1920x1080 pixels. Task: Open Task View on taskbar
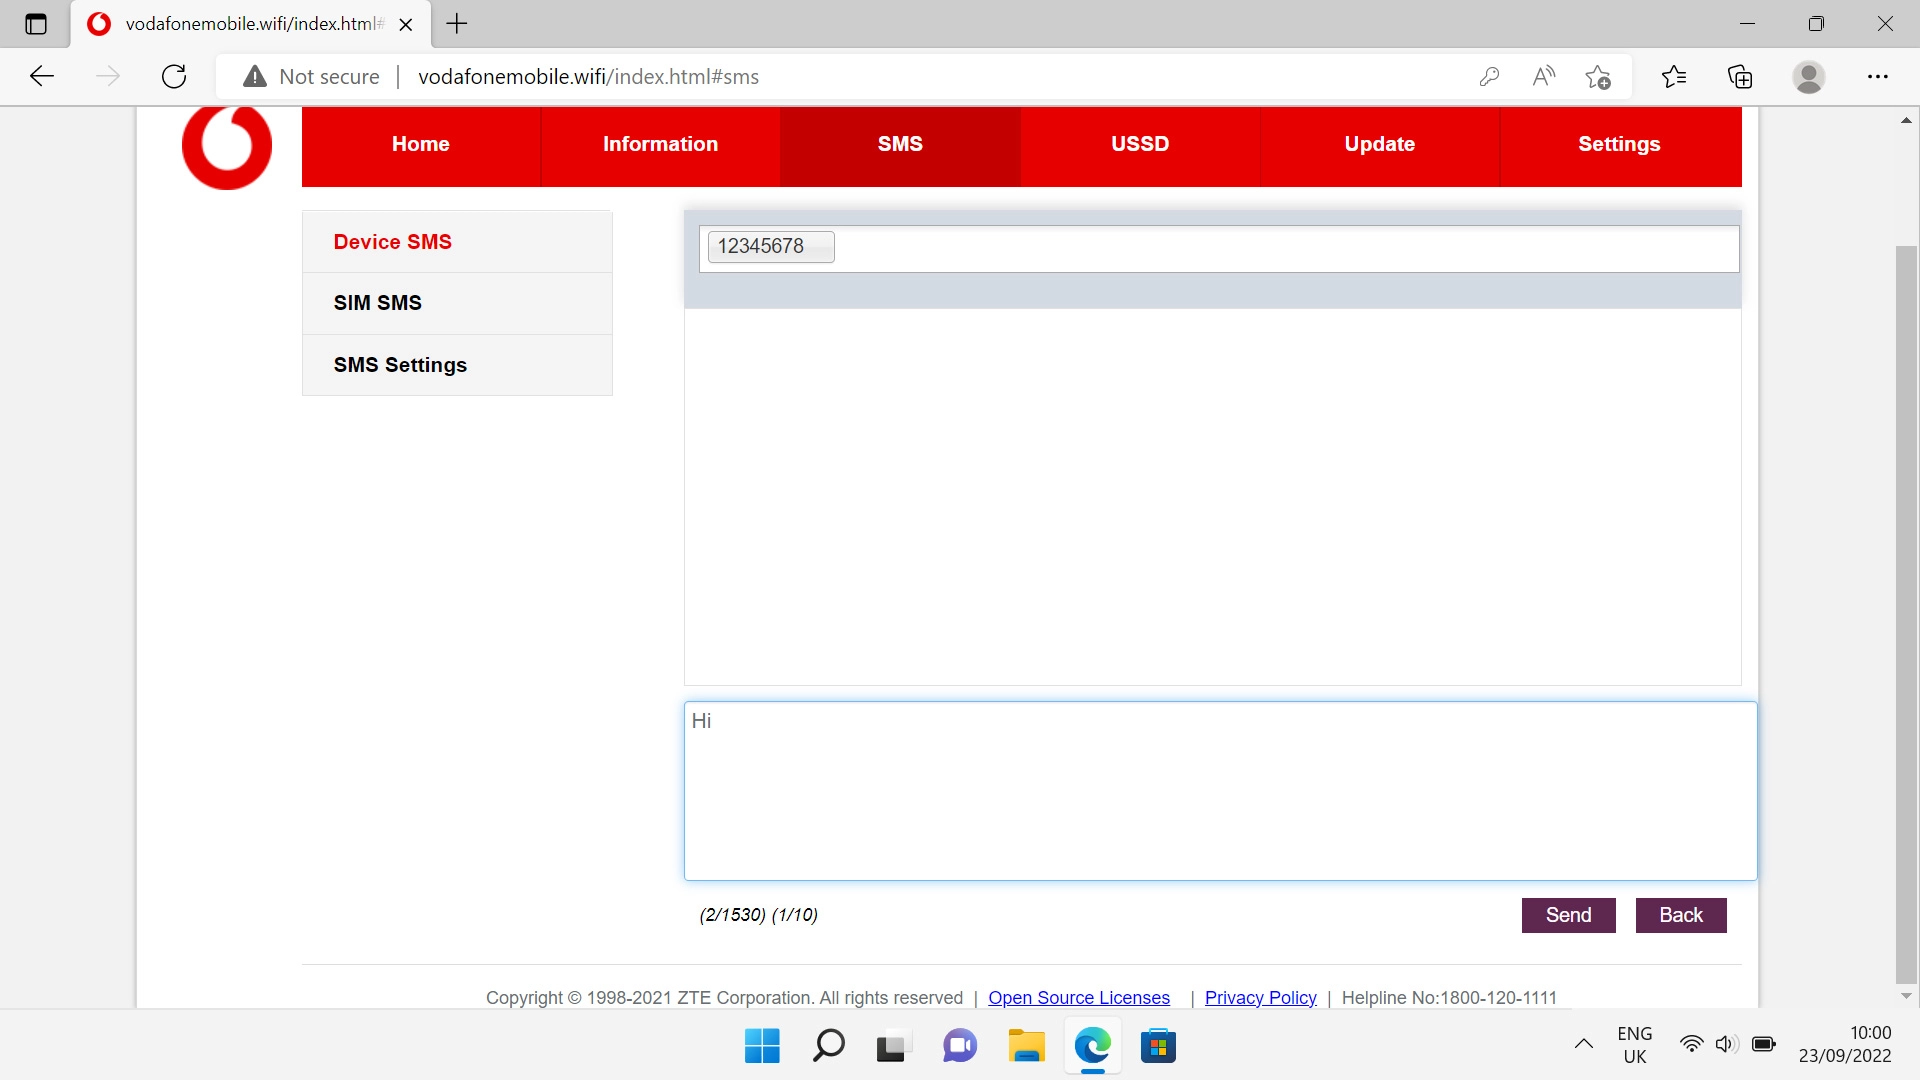tap(894, 1046)
